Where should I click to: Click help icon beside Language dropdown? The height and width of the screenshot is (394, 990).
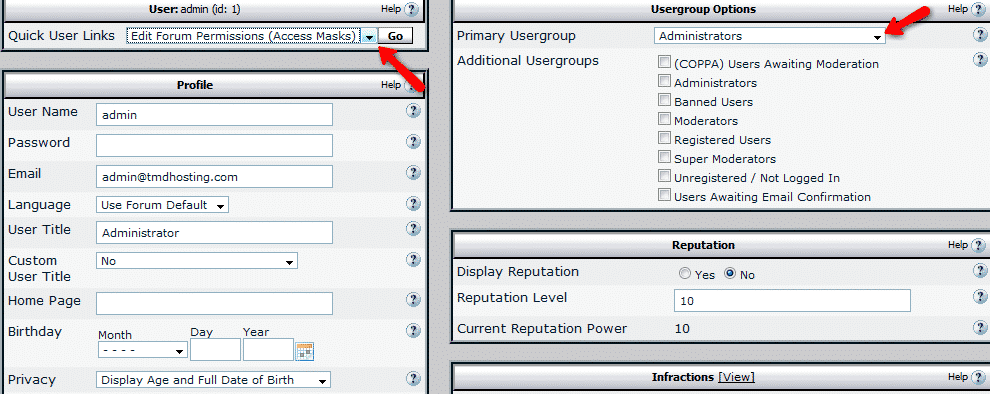(413, 203)
